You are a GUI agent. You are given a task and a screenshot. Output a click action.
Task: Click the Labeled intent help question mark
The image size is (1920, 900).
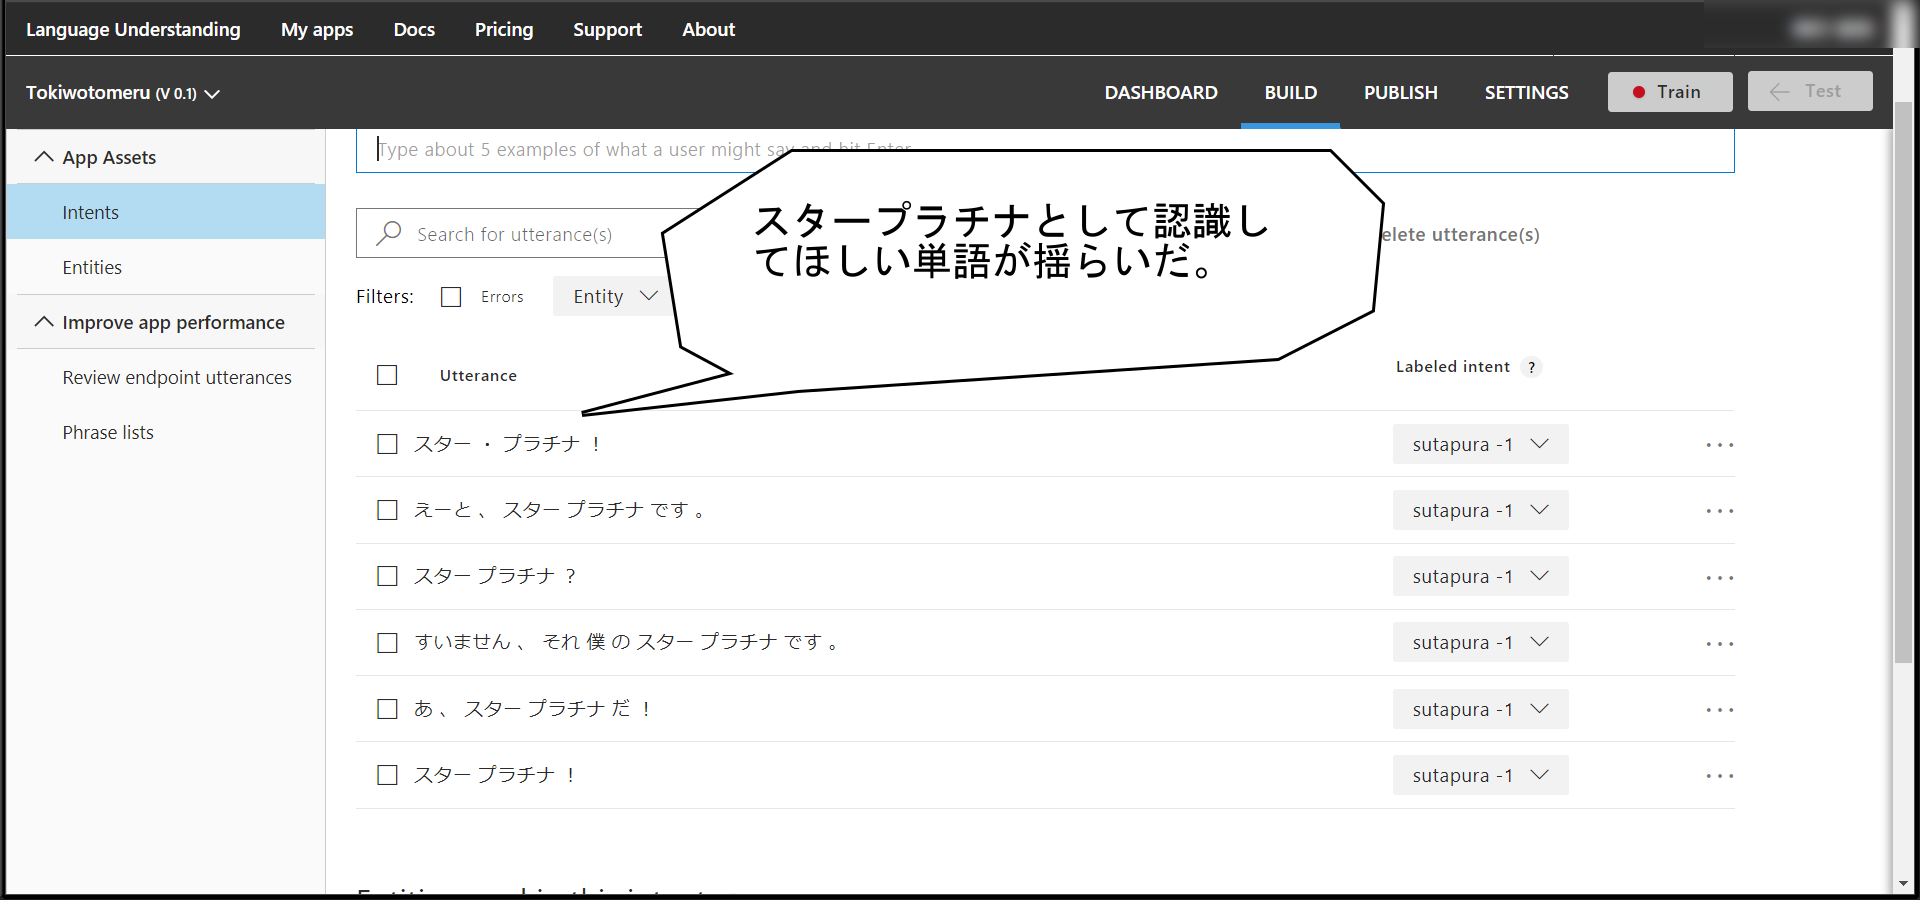[1531, 367]
